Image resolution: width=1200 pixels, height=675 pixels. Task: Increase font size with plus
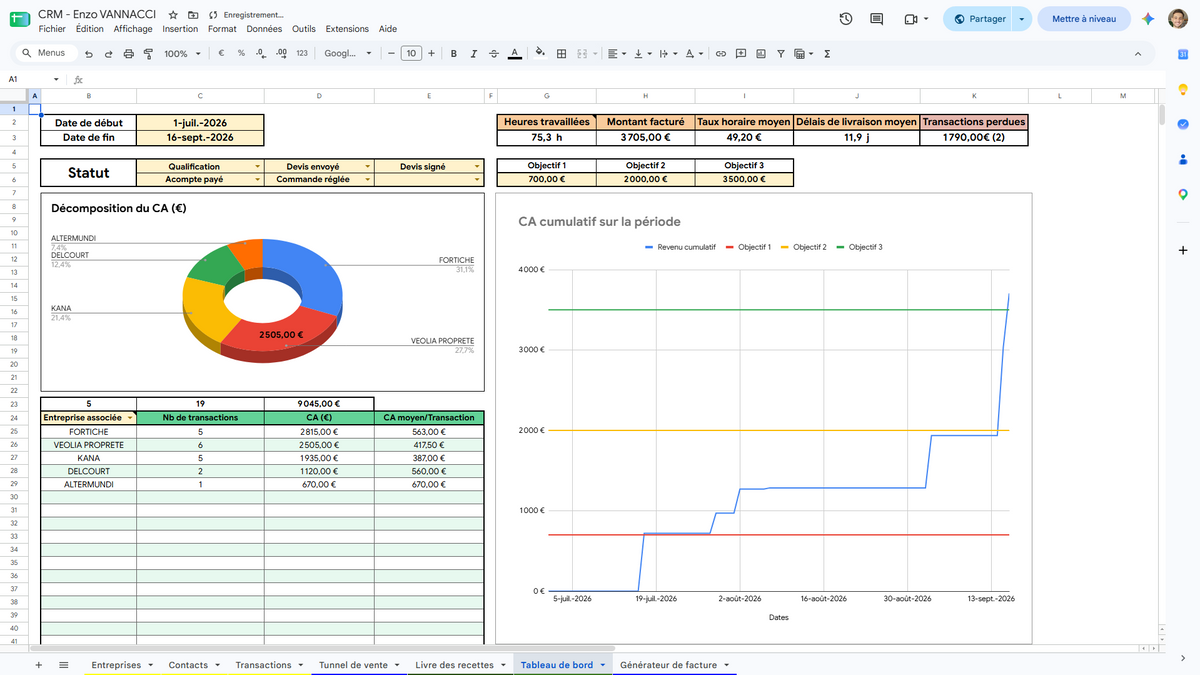click(431, 54)
